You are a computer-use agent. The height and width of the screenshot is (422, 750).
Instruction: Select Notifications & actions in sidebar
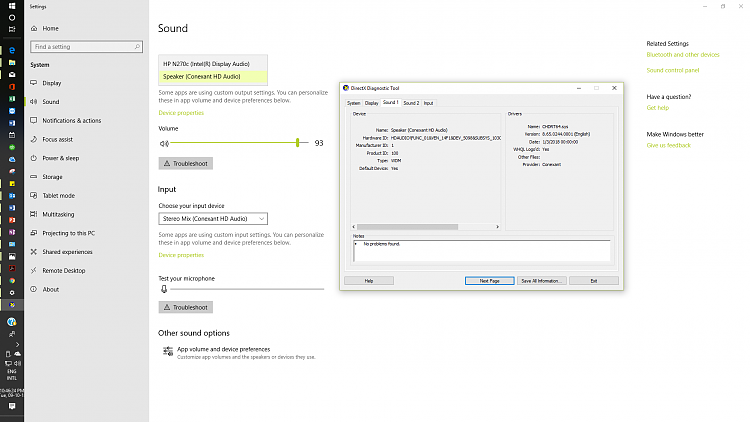[71, 120]
